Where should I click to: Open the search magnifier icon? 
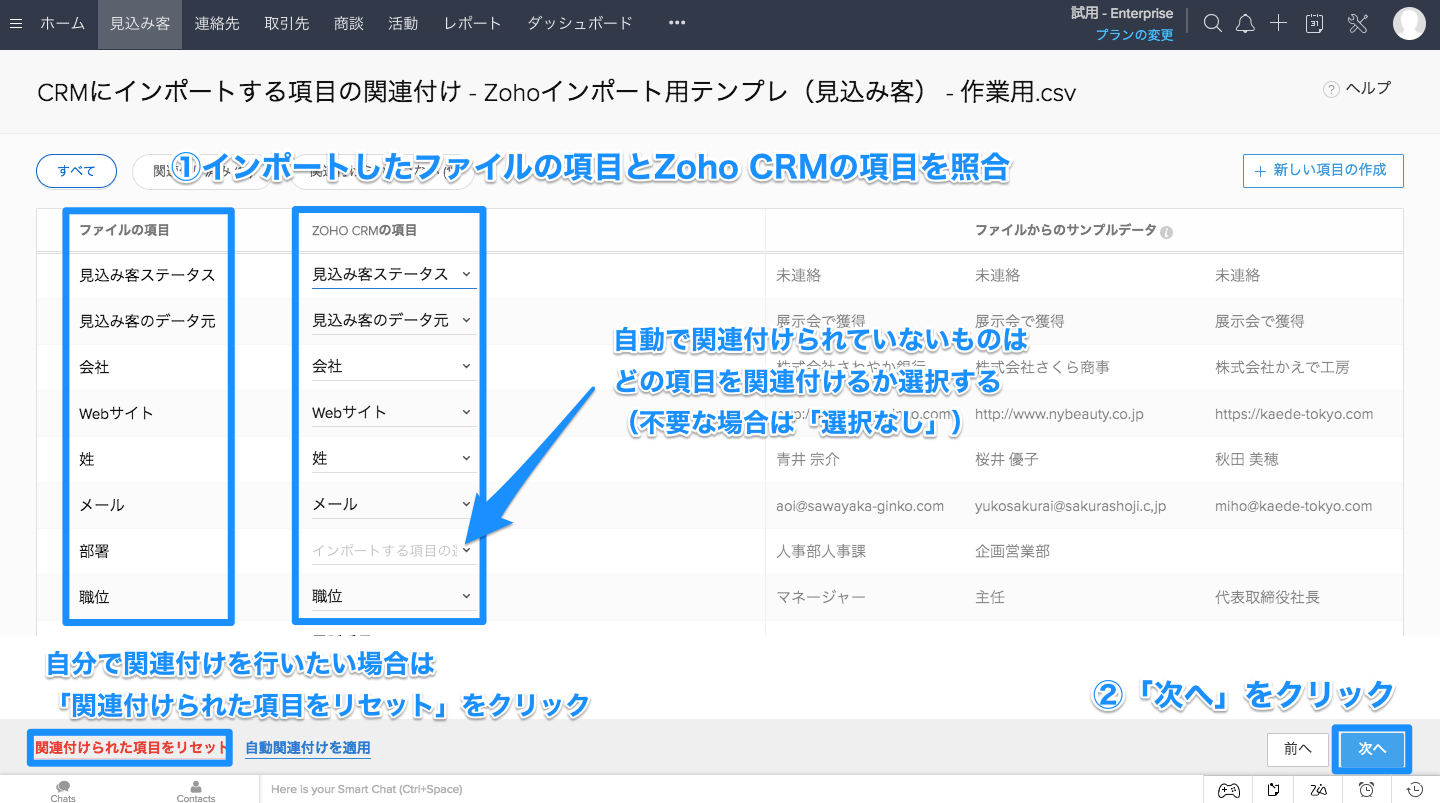1213,23
